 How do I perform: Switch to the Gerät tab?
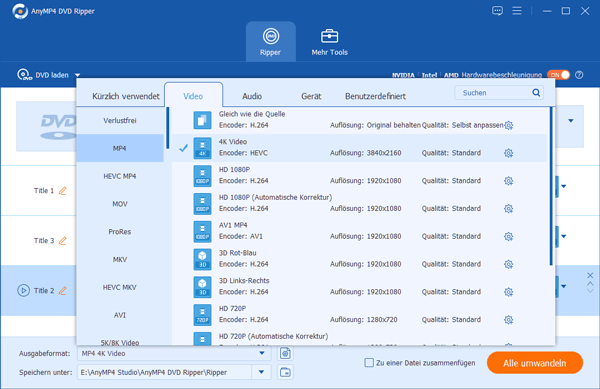(x=311, y=96)
